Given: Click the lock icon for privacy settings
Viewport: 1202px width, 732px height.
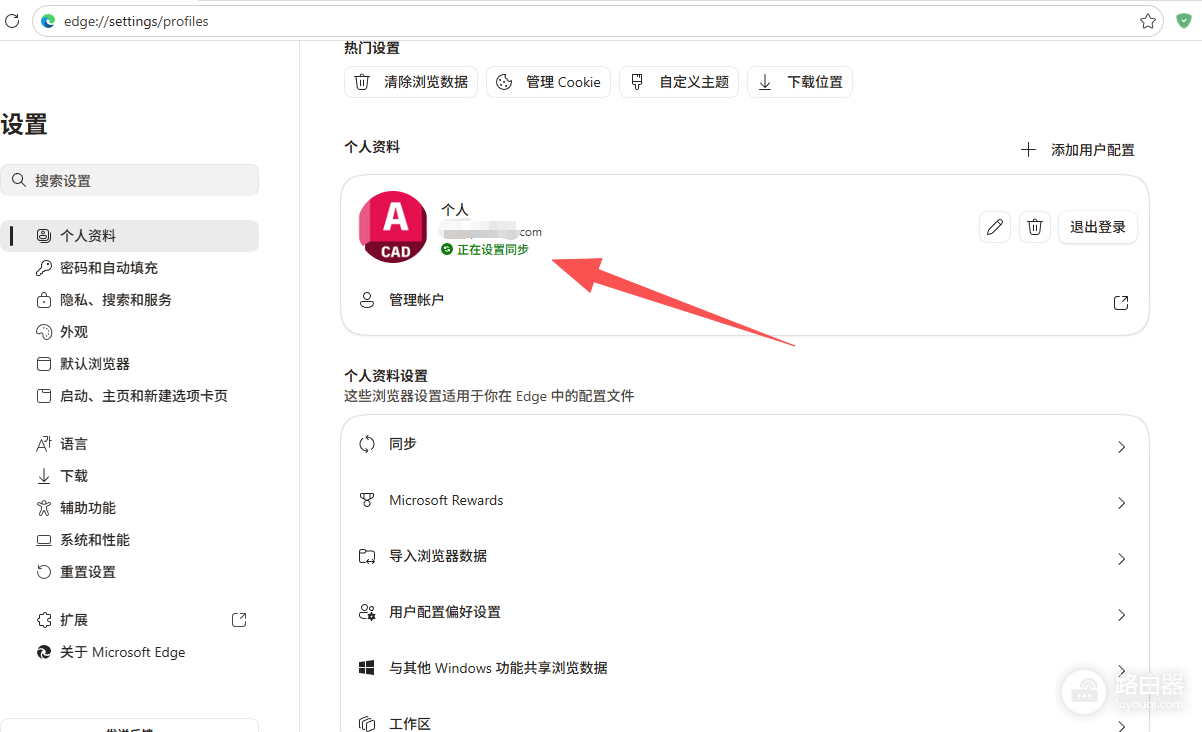Looking at the screenshot, I should 43,300.
